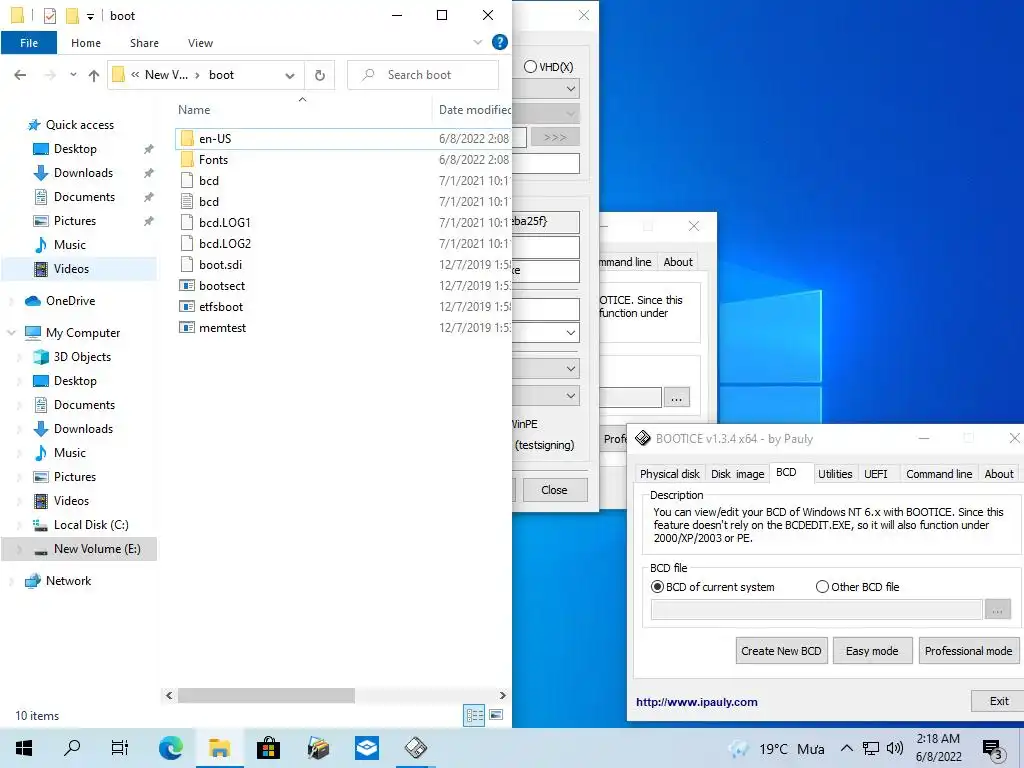Image resolution: width=1024 pixels, height=768 pixels.
Task: Open the Utilities tab in BOOTICE
Action: pyautogui.click(x=835, y=473)
